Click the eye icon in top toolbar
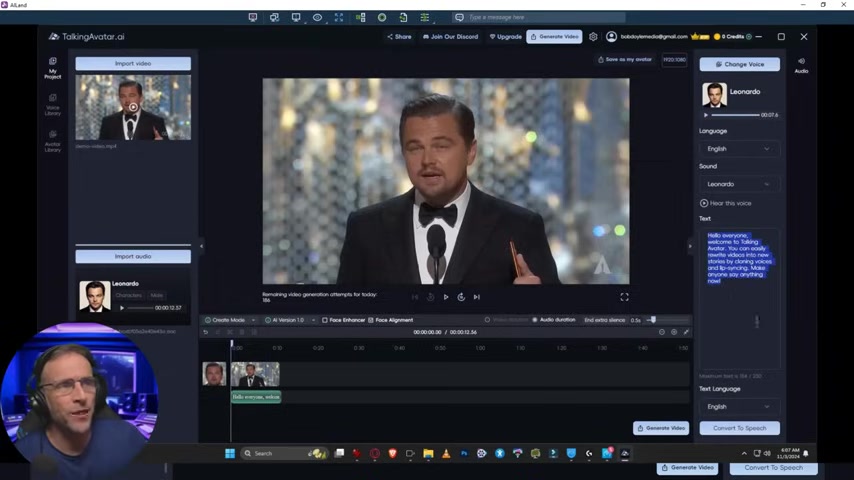The height and width of the screenshot is (480, 854). 317,17
